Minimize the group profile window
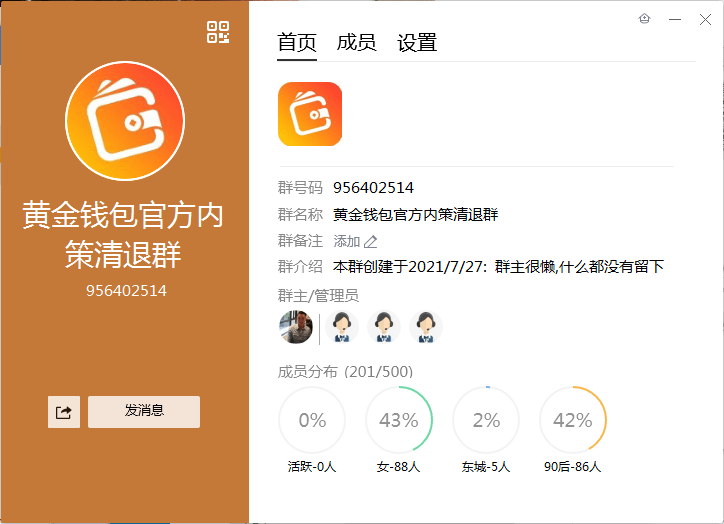 (675, 19)
